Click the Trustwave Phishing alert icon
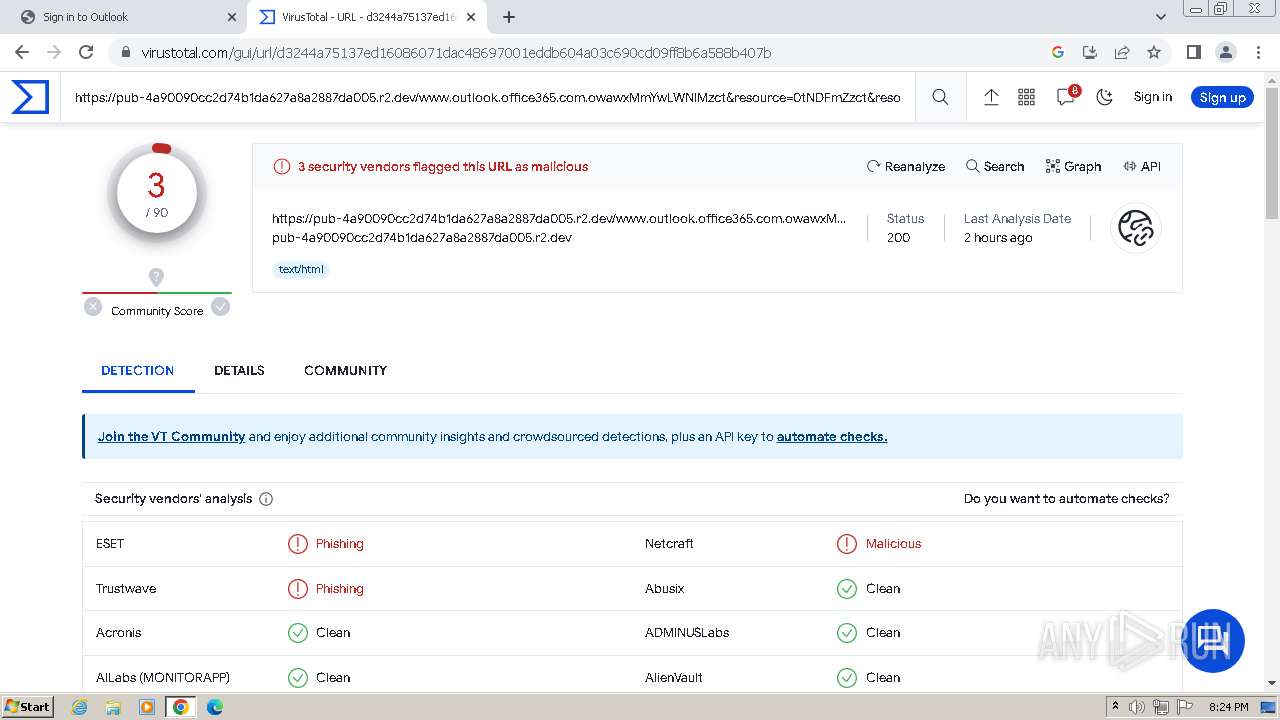 tap(298, 589)
